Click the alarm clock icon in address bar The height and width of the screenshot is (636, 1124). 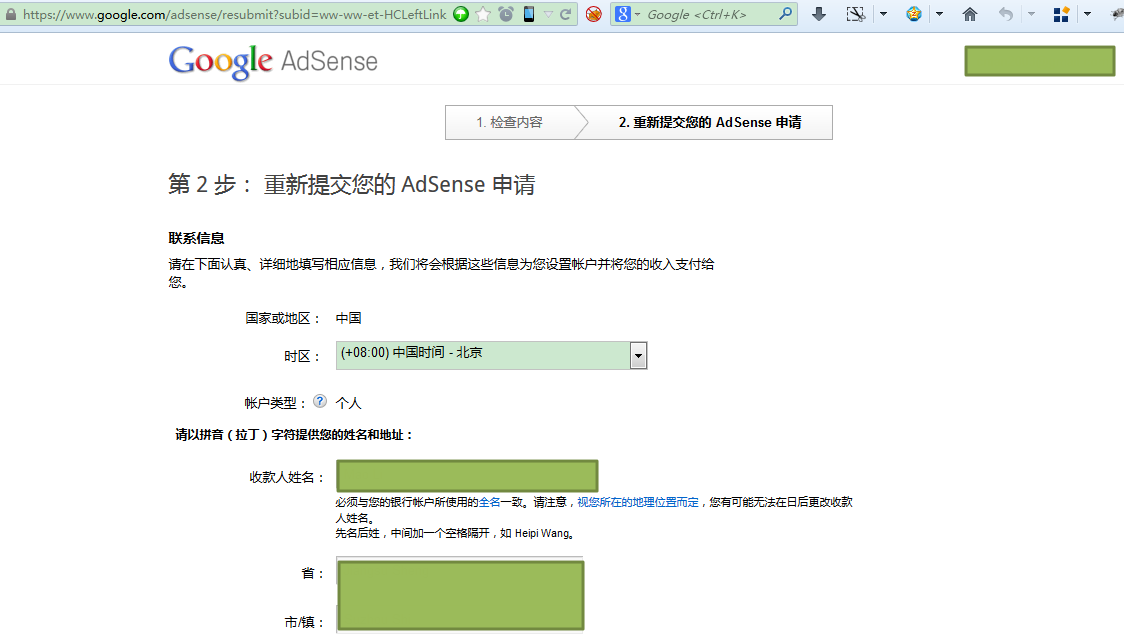pyautogui.click(x=506, y=14)
